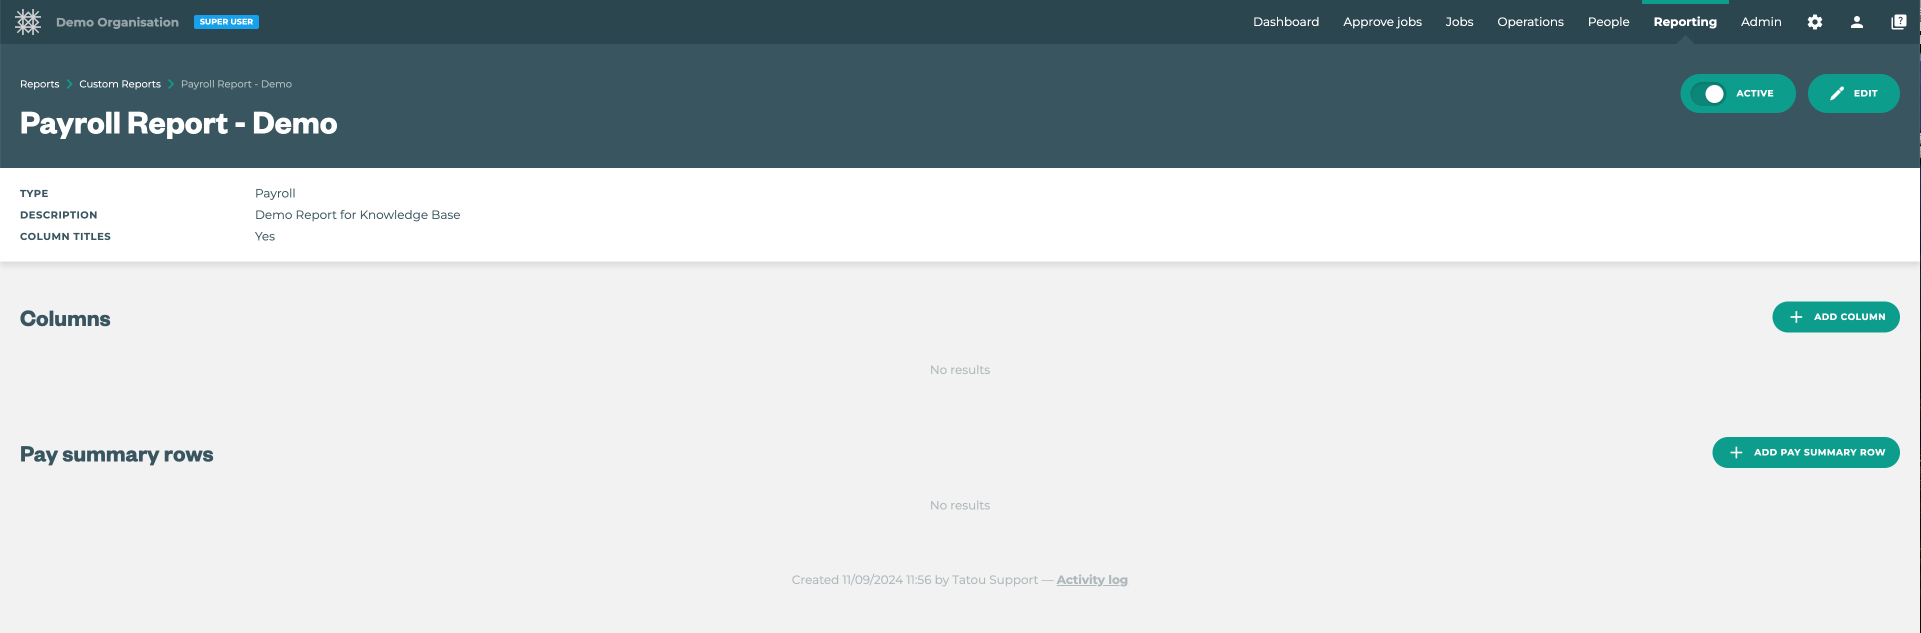Toggle the Active report switch
The image size is (1921, 633).
pyautogui.click(x=1713, y=94)
